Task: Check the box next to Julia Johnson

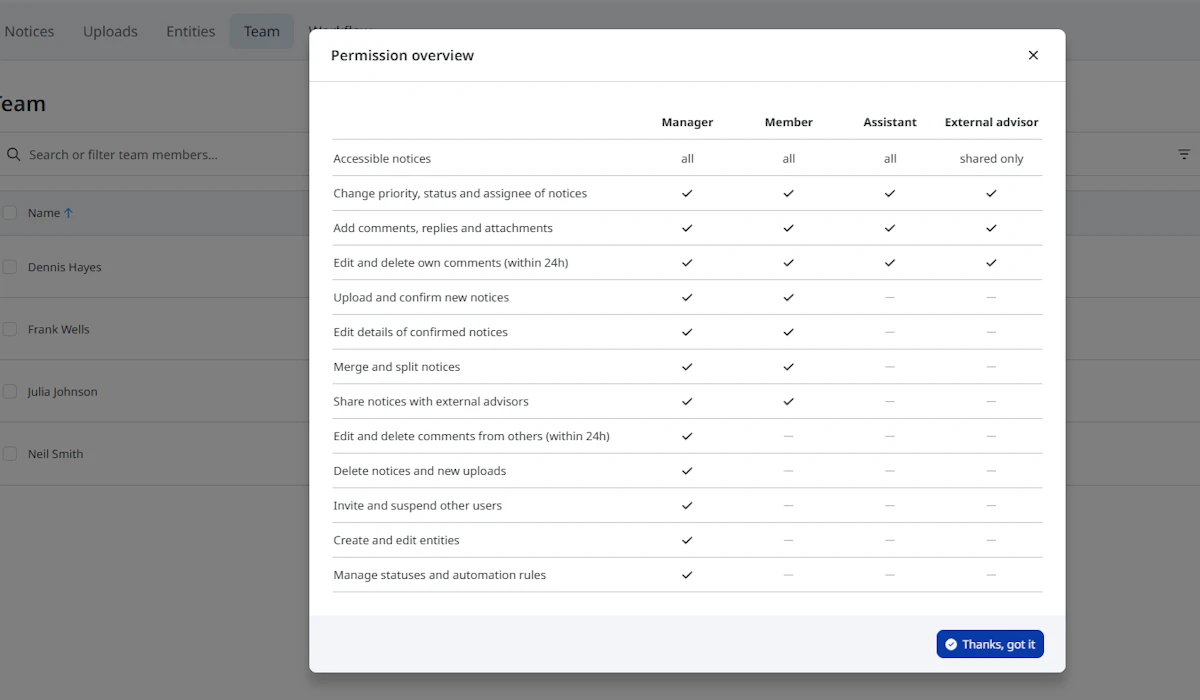Action: click(10, 392)
